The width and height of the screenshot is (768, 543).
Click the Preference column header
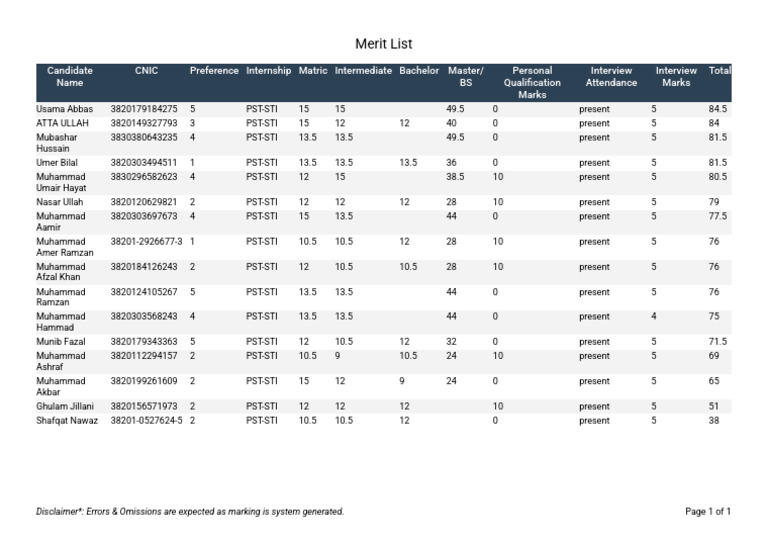click(214, 71)
